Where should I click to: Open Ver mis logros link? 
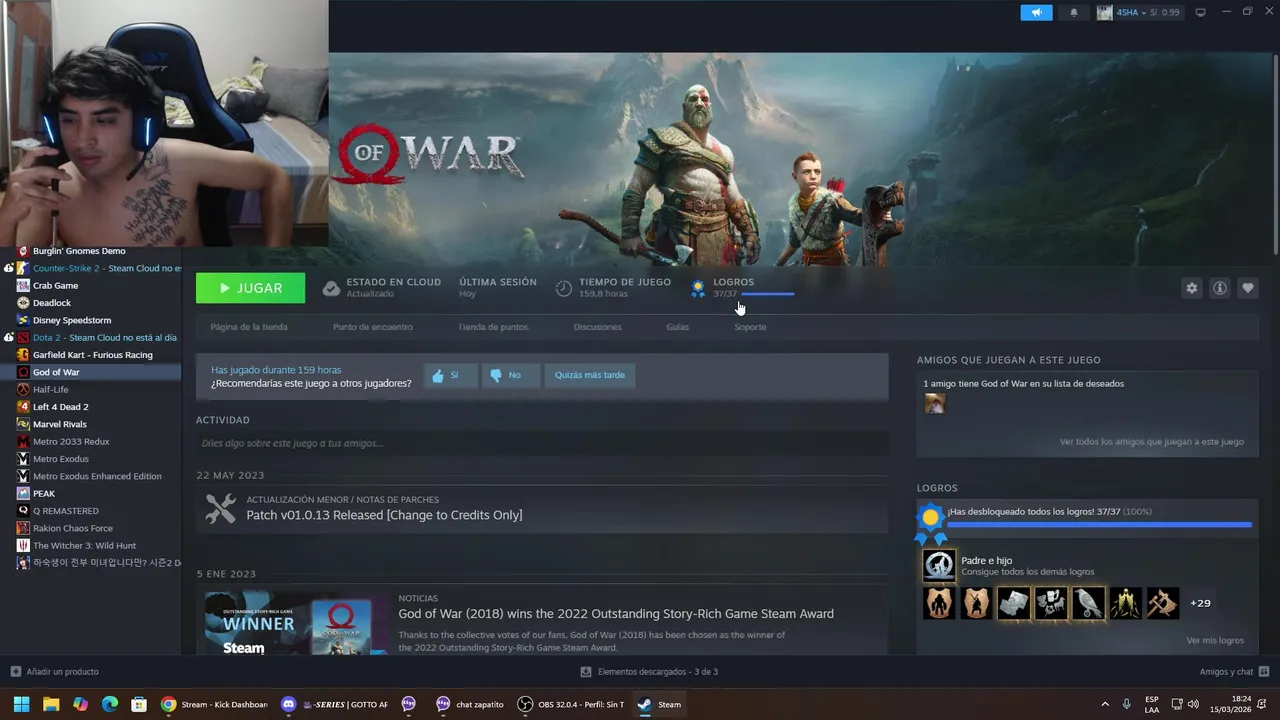1215,640
